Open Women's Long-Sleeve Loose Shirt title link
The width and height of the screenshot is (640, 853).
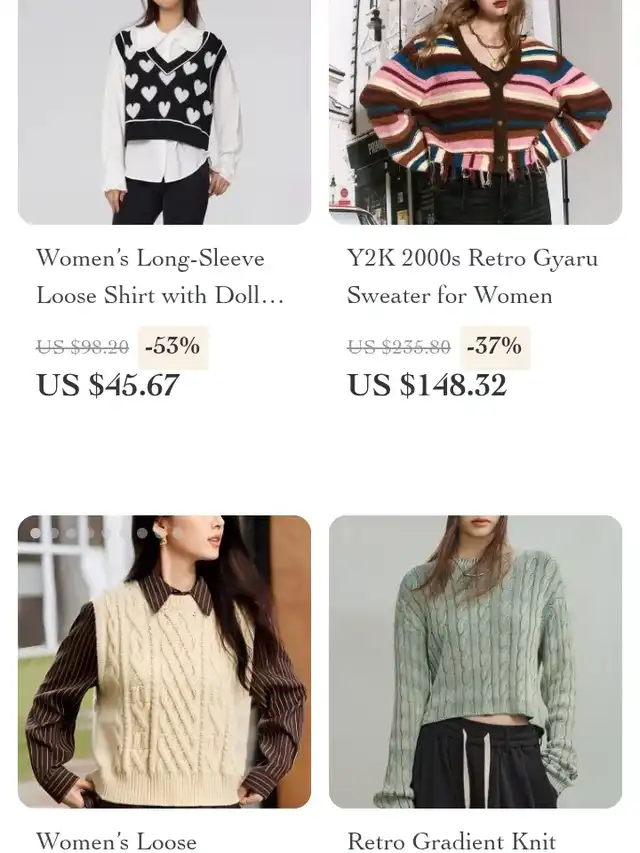tap(160, 276)
